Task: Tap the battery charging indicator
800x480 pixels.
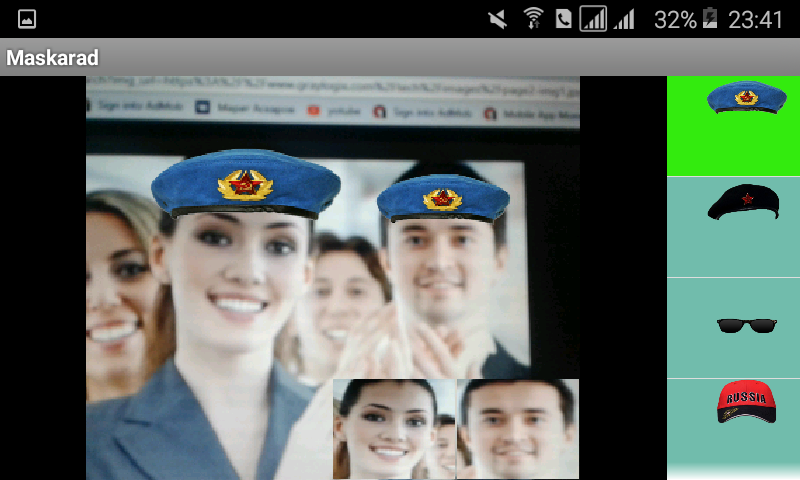Action: 710,18
